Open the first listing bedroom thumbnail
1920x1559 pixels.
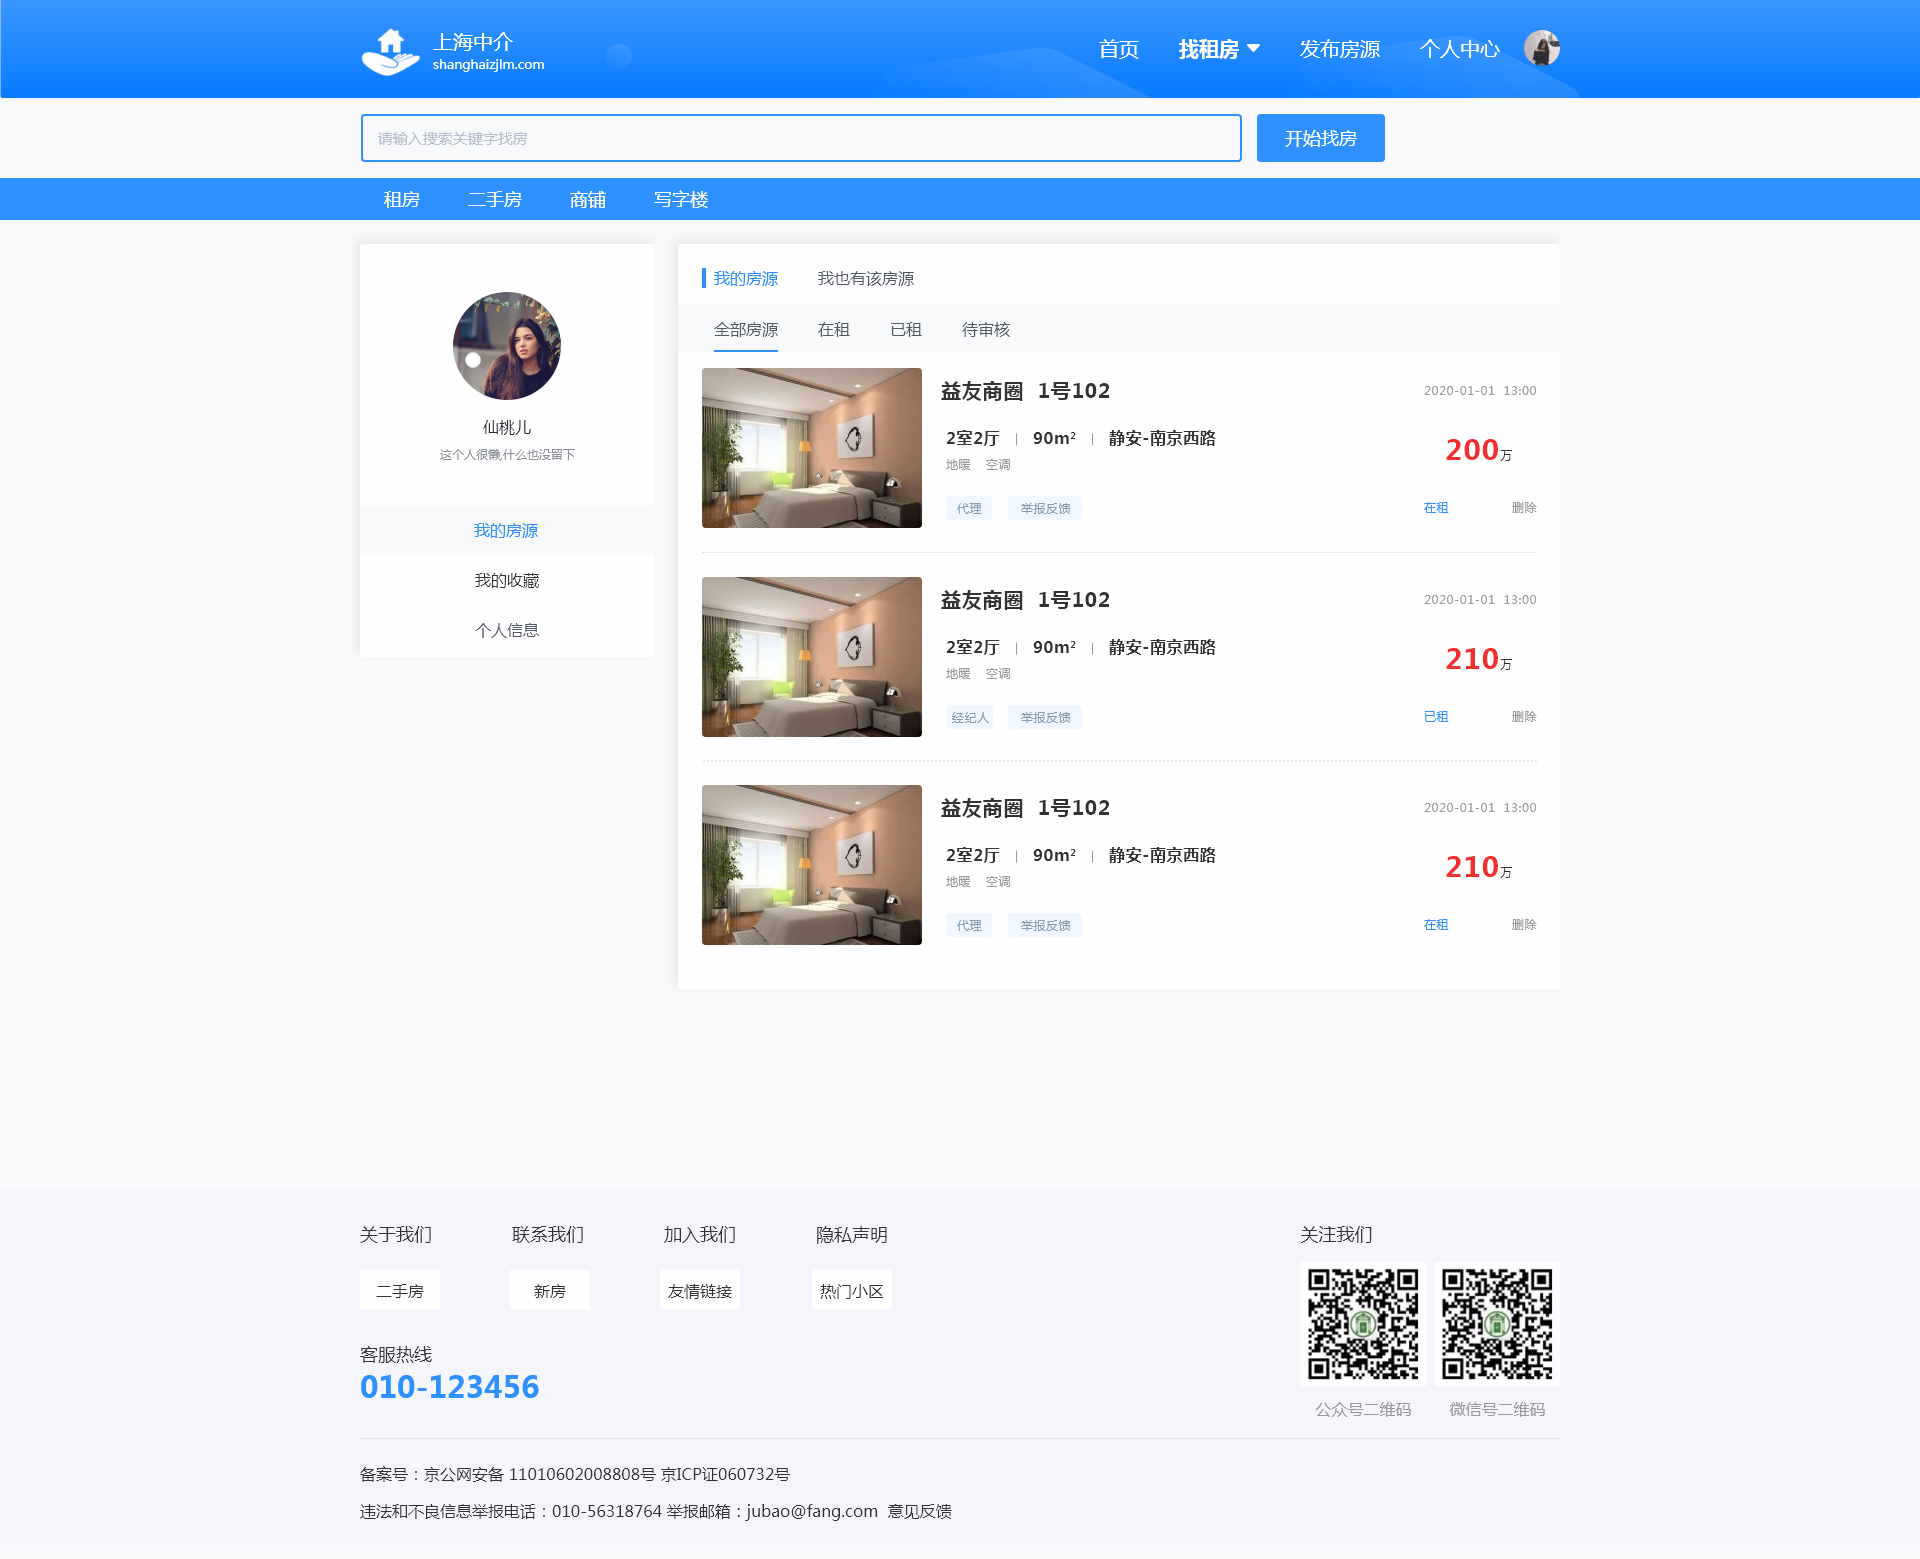click(811, 448)
